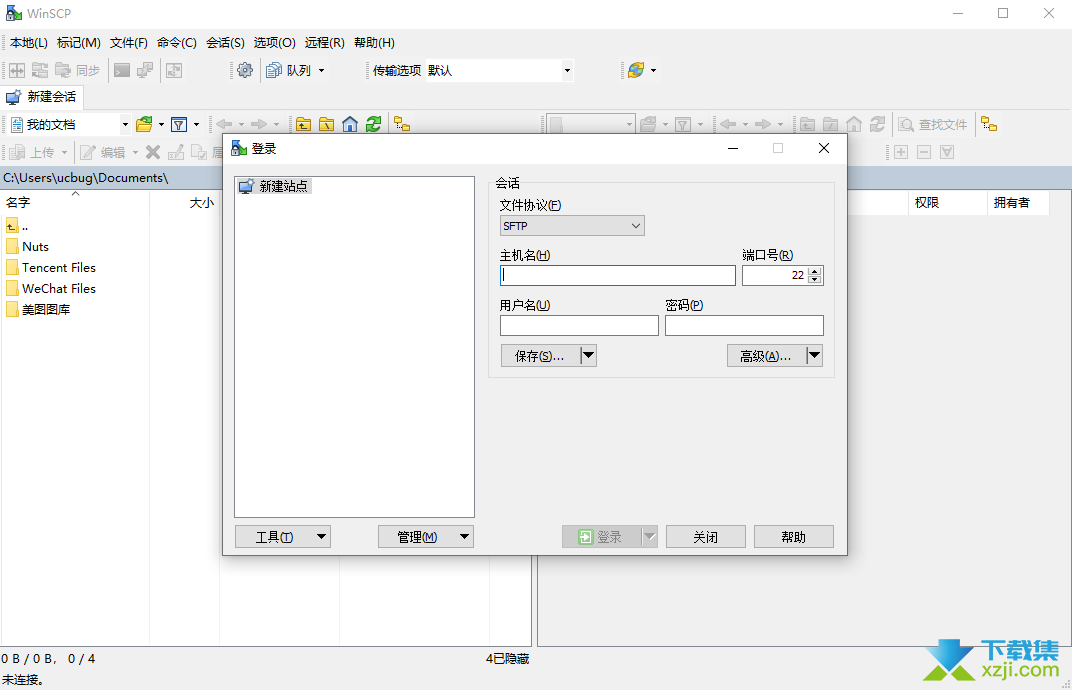Image resolution: width=1072 pixels, height=690 pixels.
Task: Go to local root directory icon
Action: (x=327, y=124)
